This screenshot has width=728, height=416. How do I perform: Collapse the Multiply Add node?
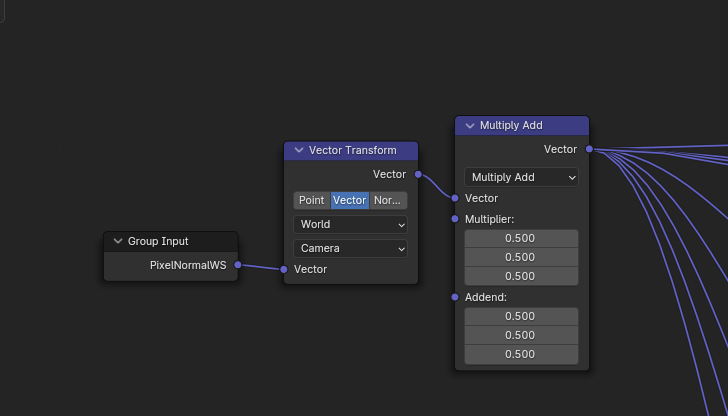(469, 125)
